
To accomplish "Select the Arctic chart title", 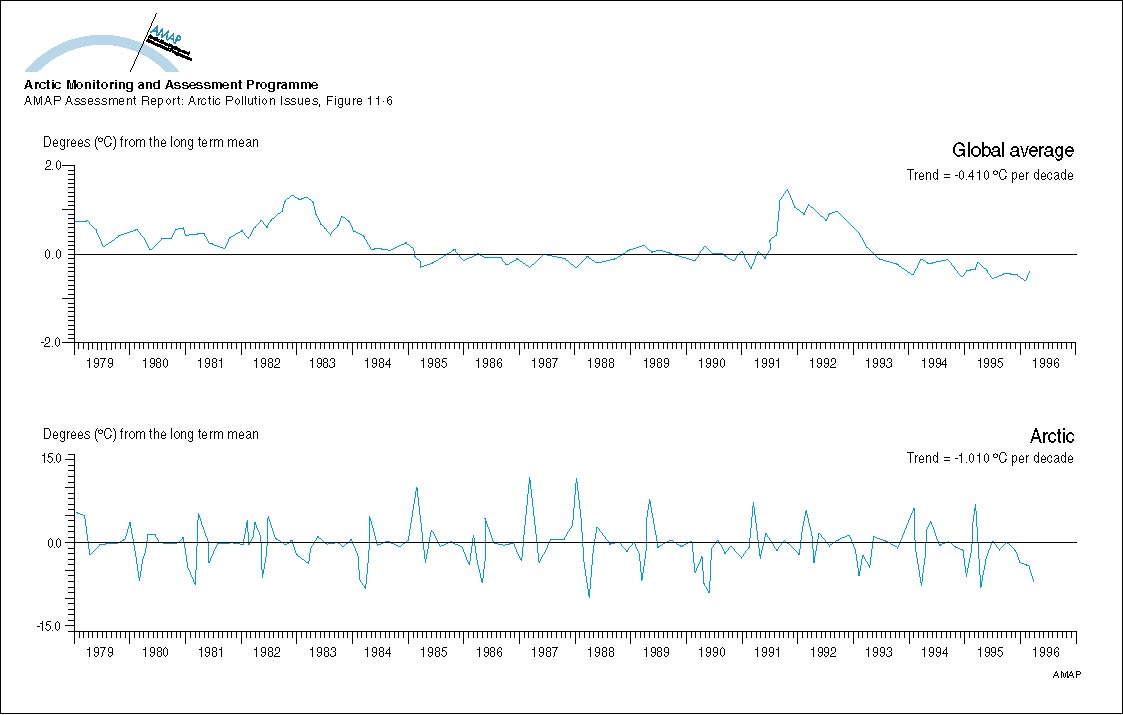I will [1051, 437].
